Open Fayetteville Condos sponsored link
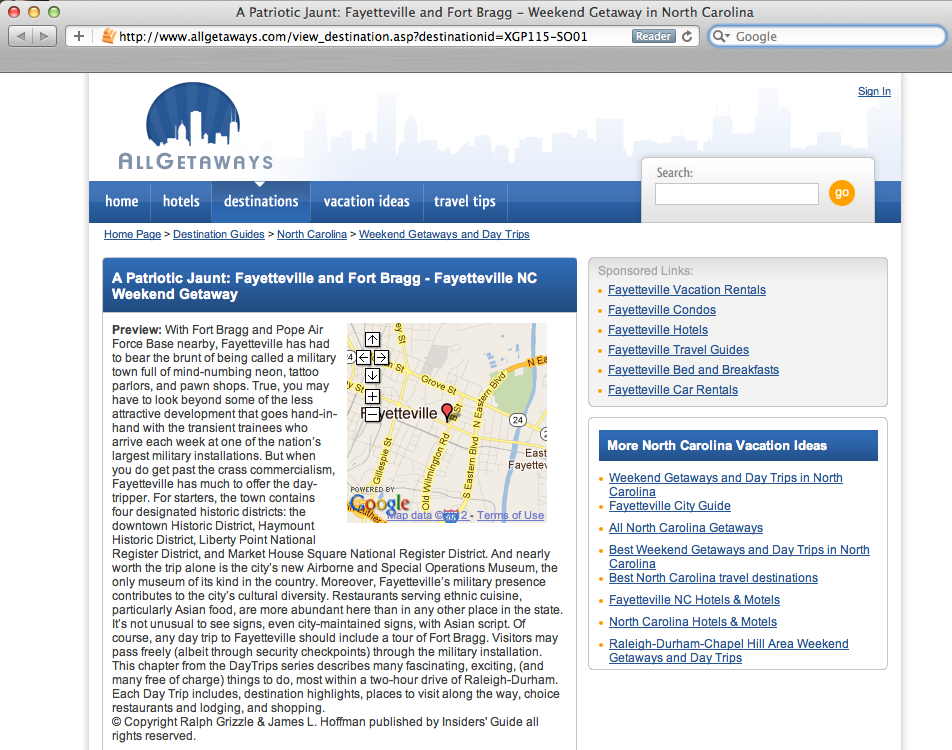Screen dimensions: 952x750 (662, 310)
